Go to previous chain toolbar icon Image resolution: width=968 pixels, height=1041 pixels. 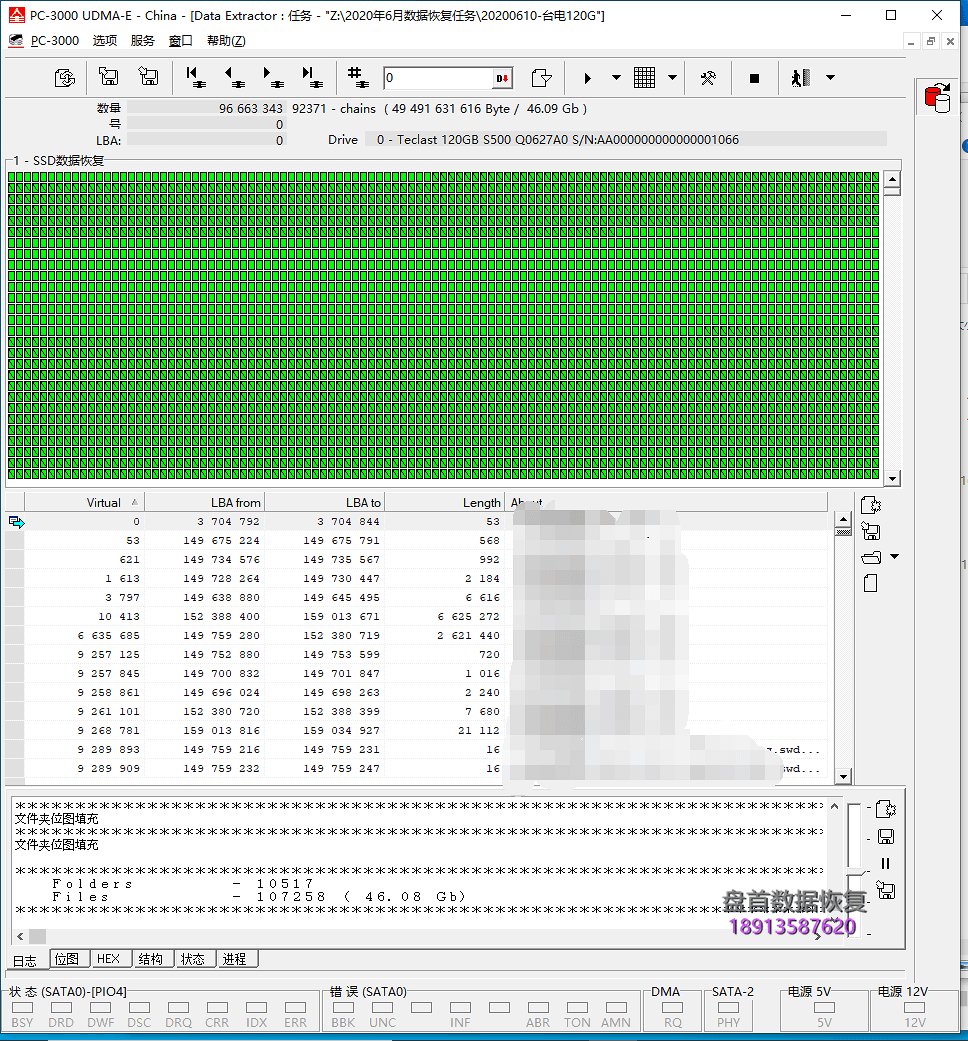[234, 78]
